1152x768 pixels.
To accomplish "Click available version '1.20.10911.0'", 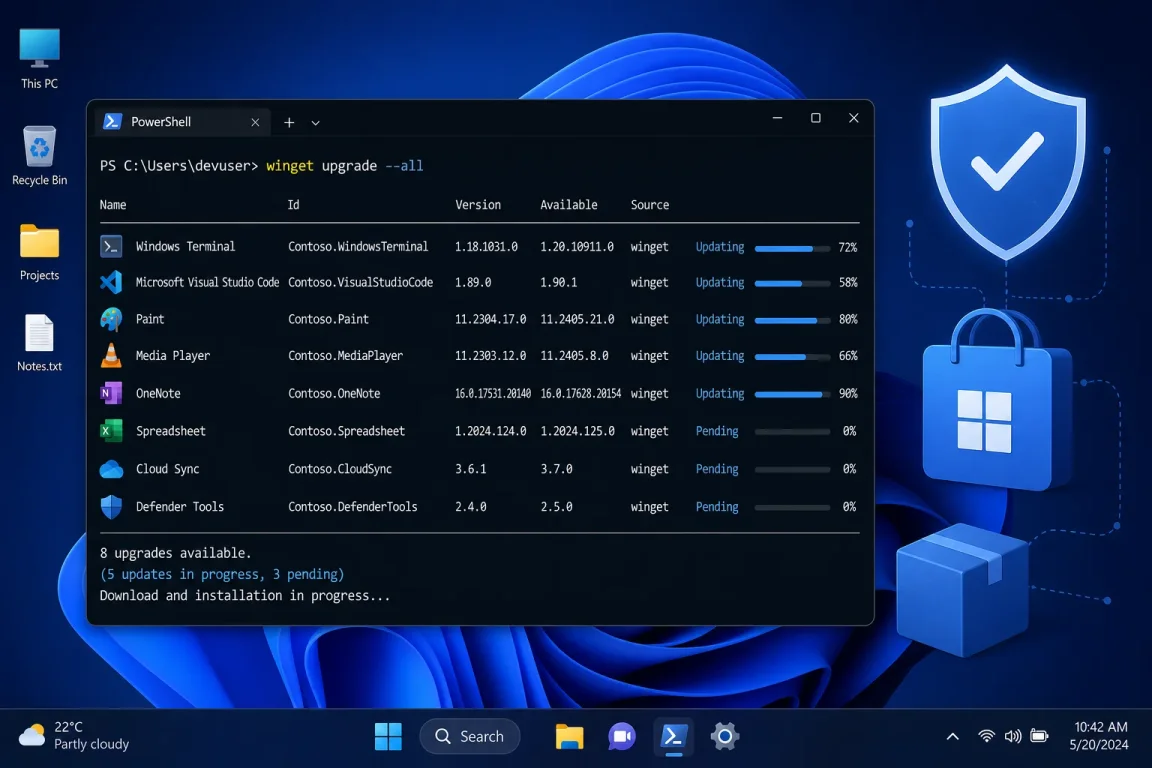I will (x=577, y=247).
